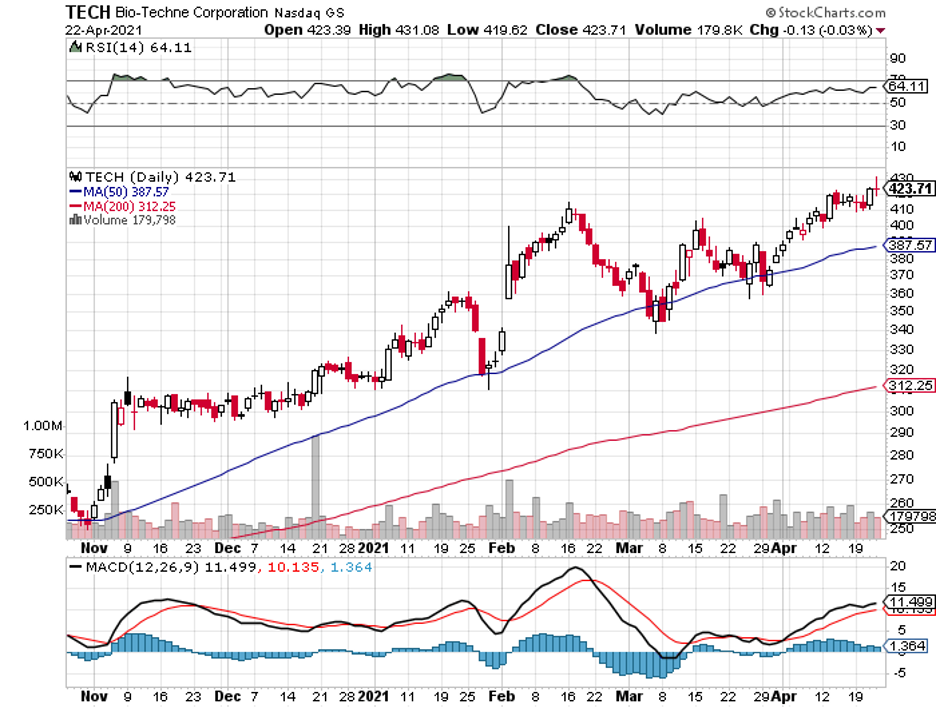Select the Low 419.62 value
The width and height of the screenshot is (936, 708).
click(x=487, y=30)
